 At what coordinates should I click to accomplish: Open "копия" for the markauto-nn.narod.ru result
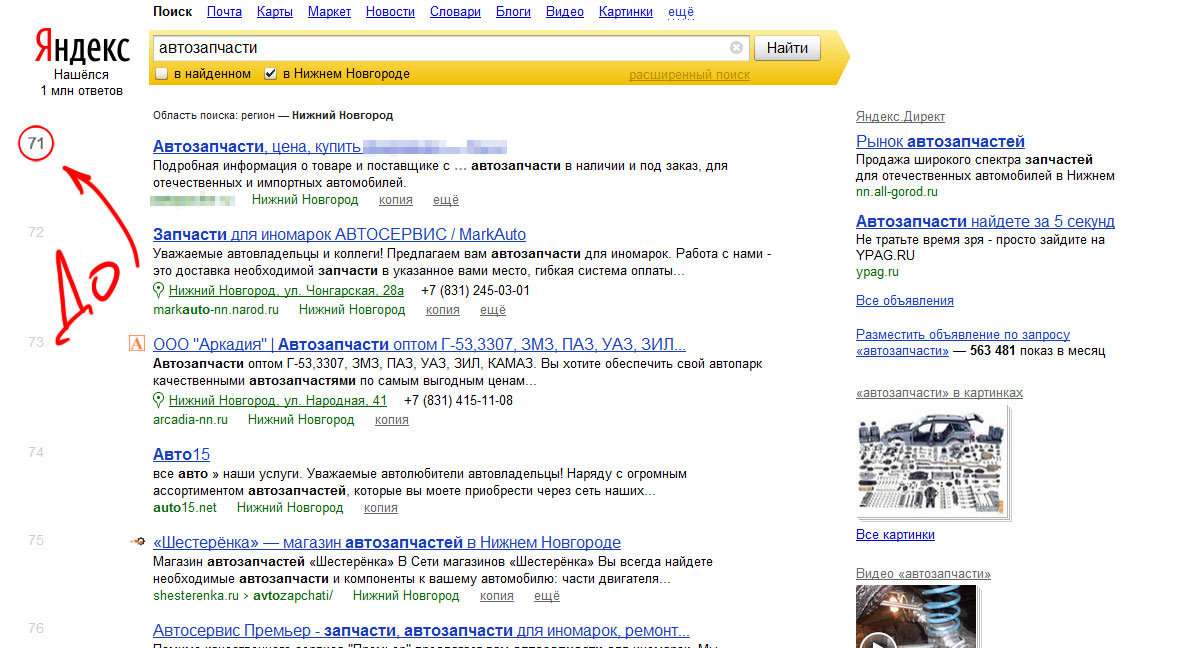tap(443, 310)
